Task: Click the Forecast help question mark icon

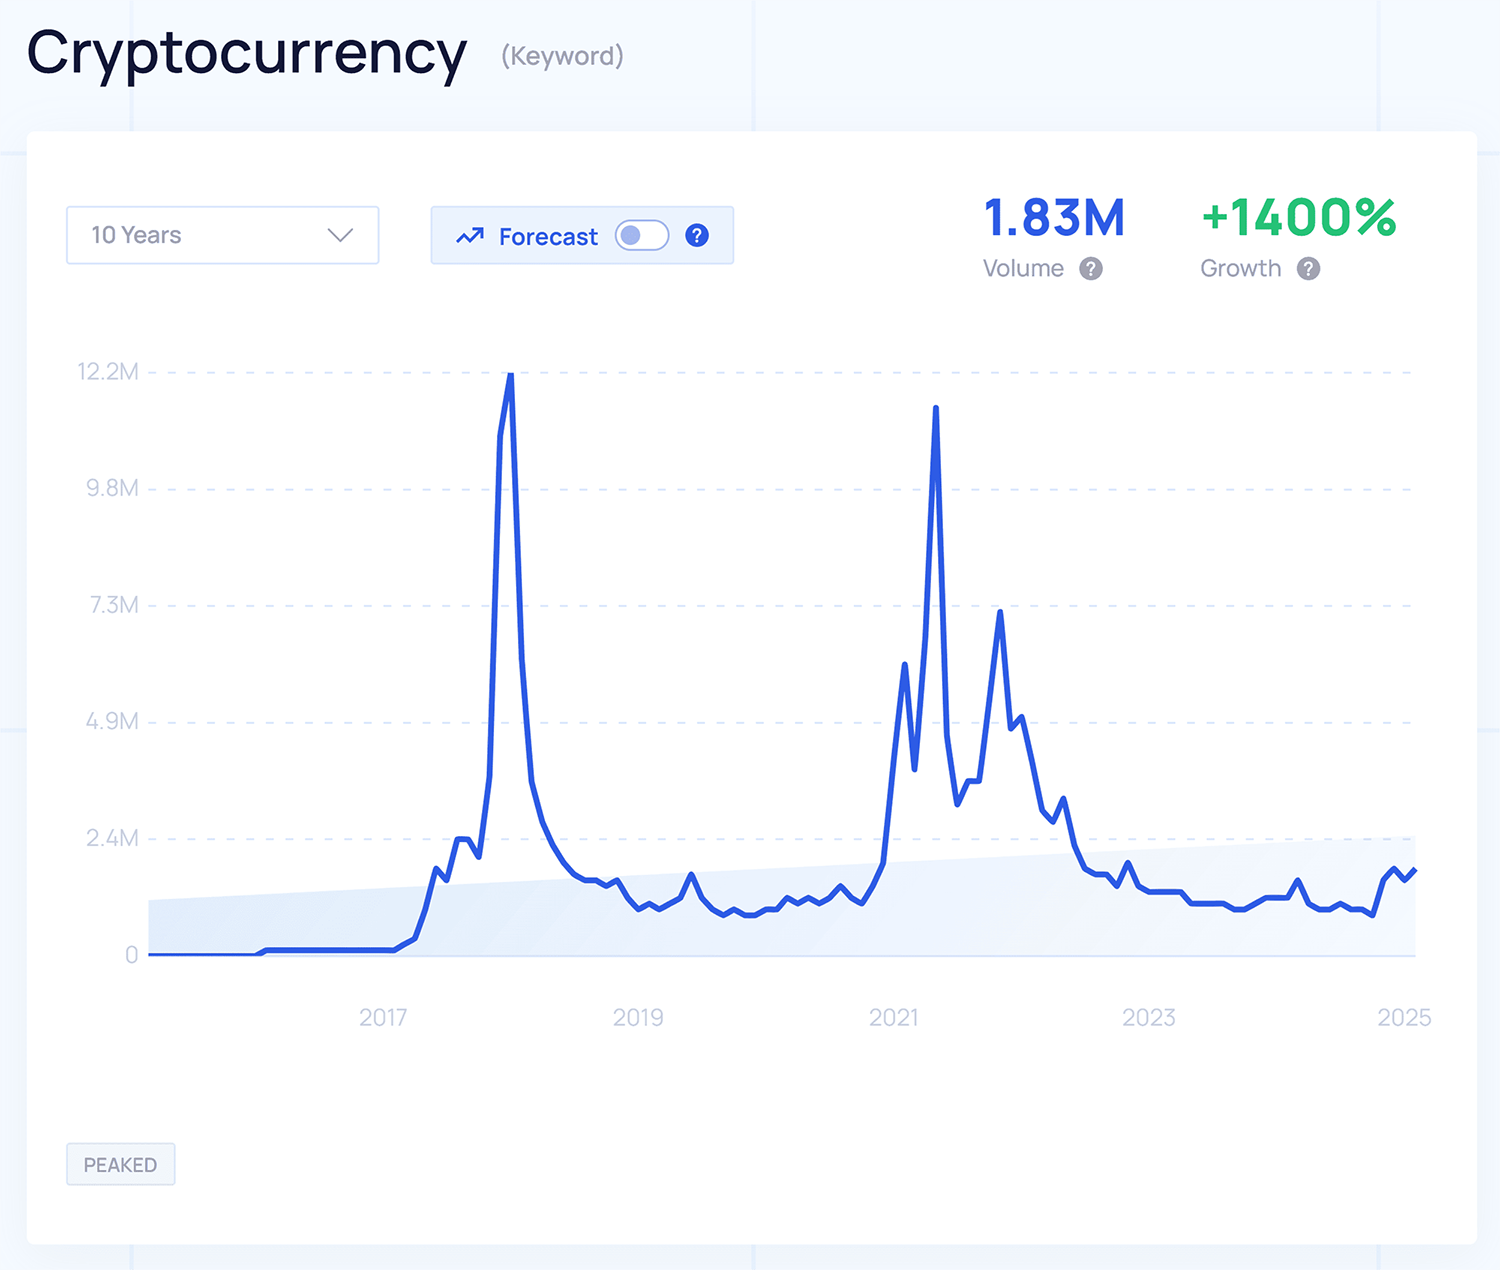Action: [x=697, y=235]
